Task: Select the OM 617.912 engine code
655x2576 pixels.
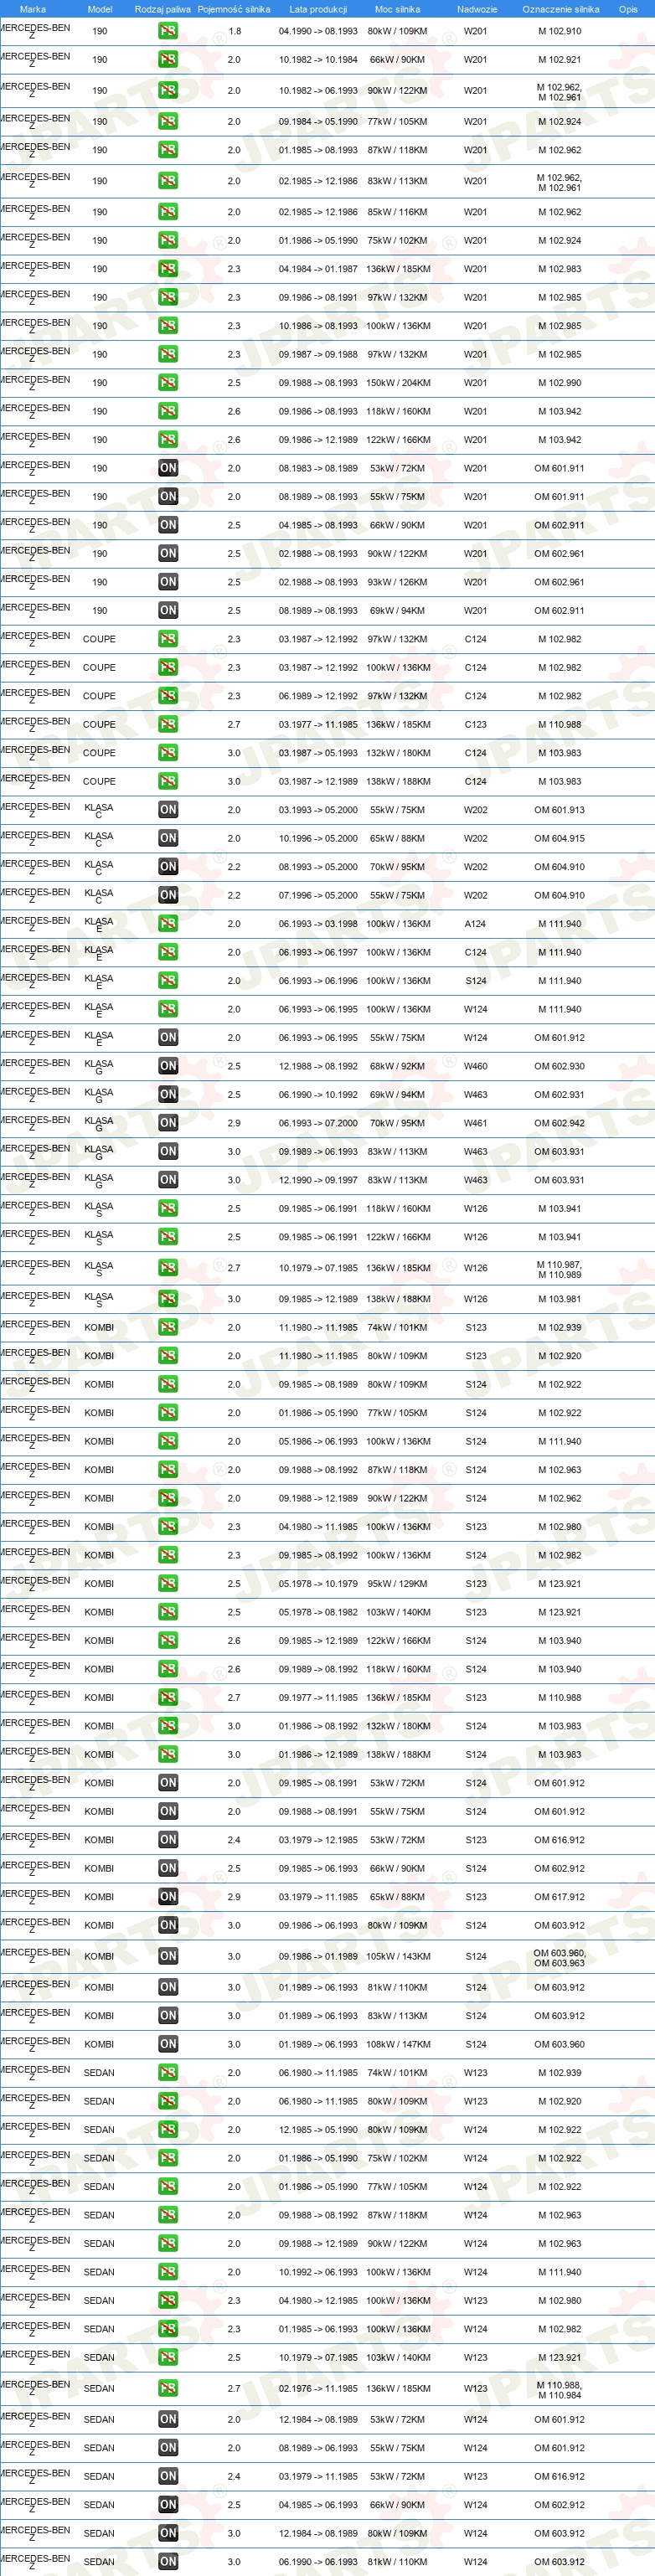Action: pyautogui.click(x=559, y=1897)
